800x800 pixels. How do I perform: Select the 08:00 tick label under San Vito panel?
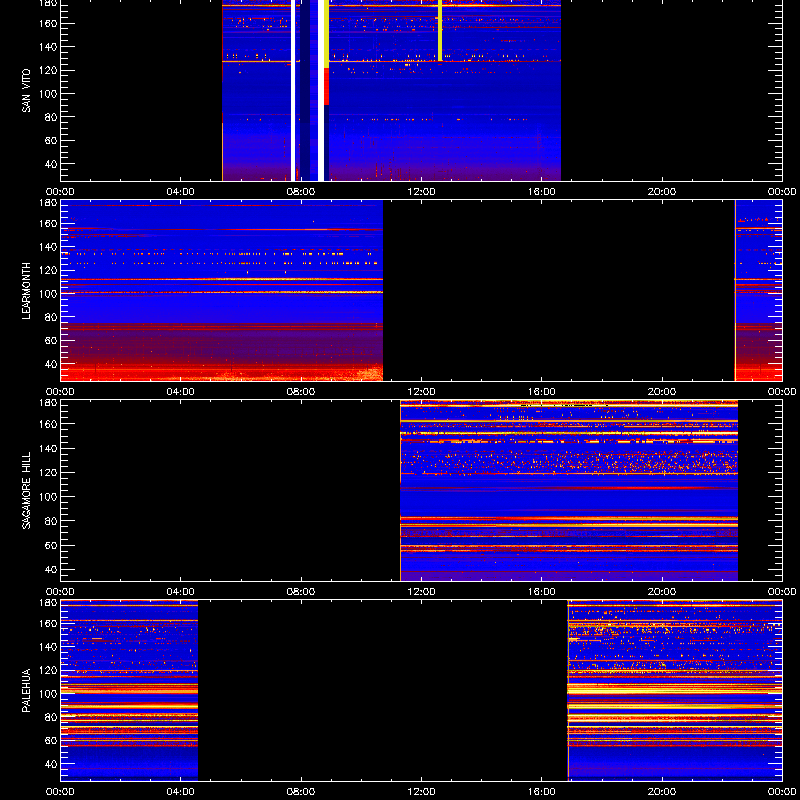301,192
